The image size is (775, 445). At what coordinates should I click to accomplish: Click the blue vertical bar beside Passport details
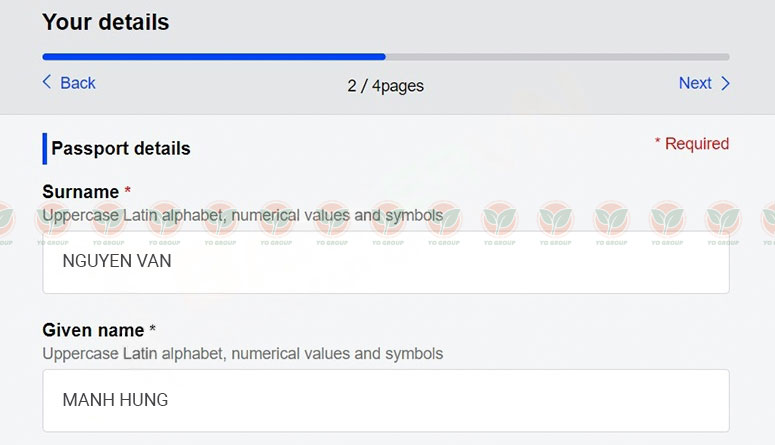[x=44, y=148]
